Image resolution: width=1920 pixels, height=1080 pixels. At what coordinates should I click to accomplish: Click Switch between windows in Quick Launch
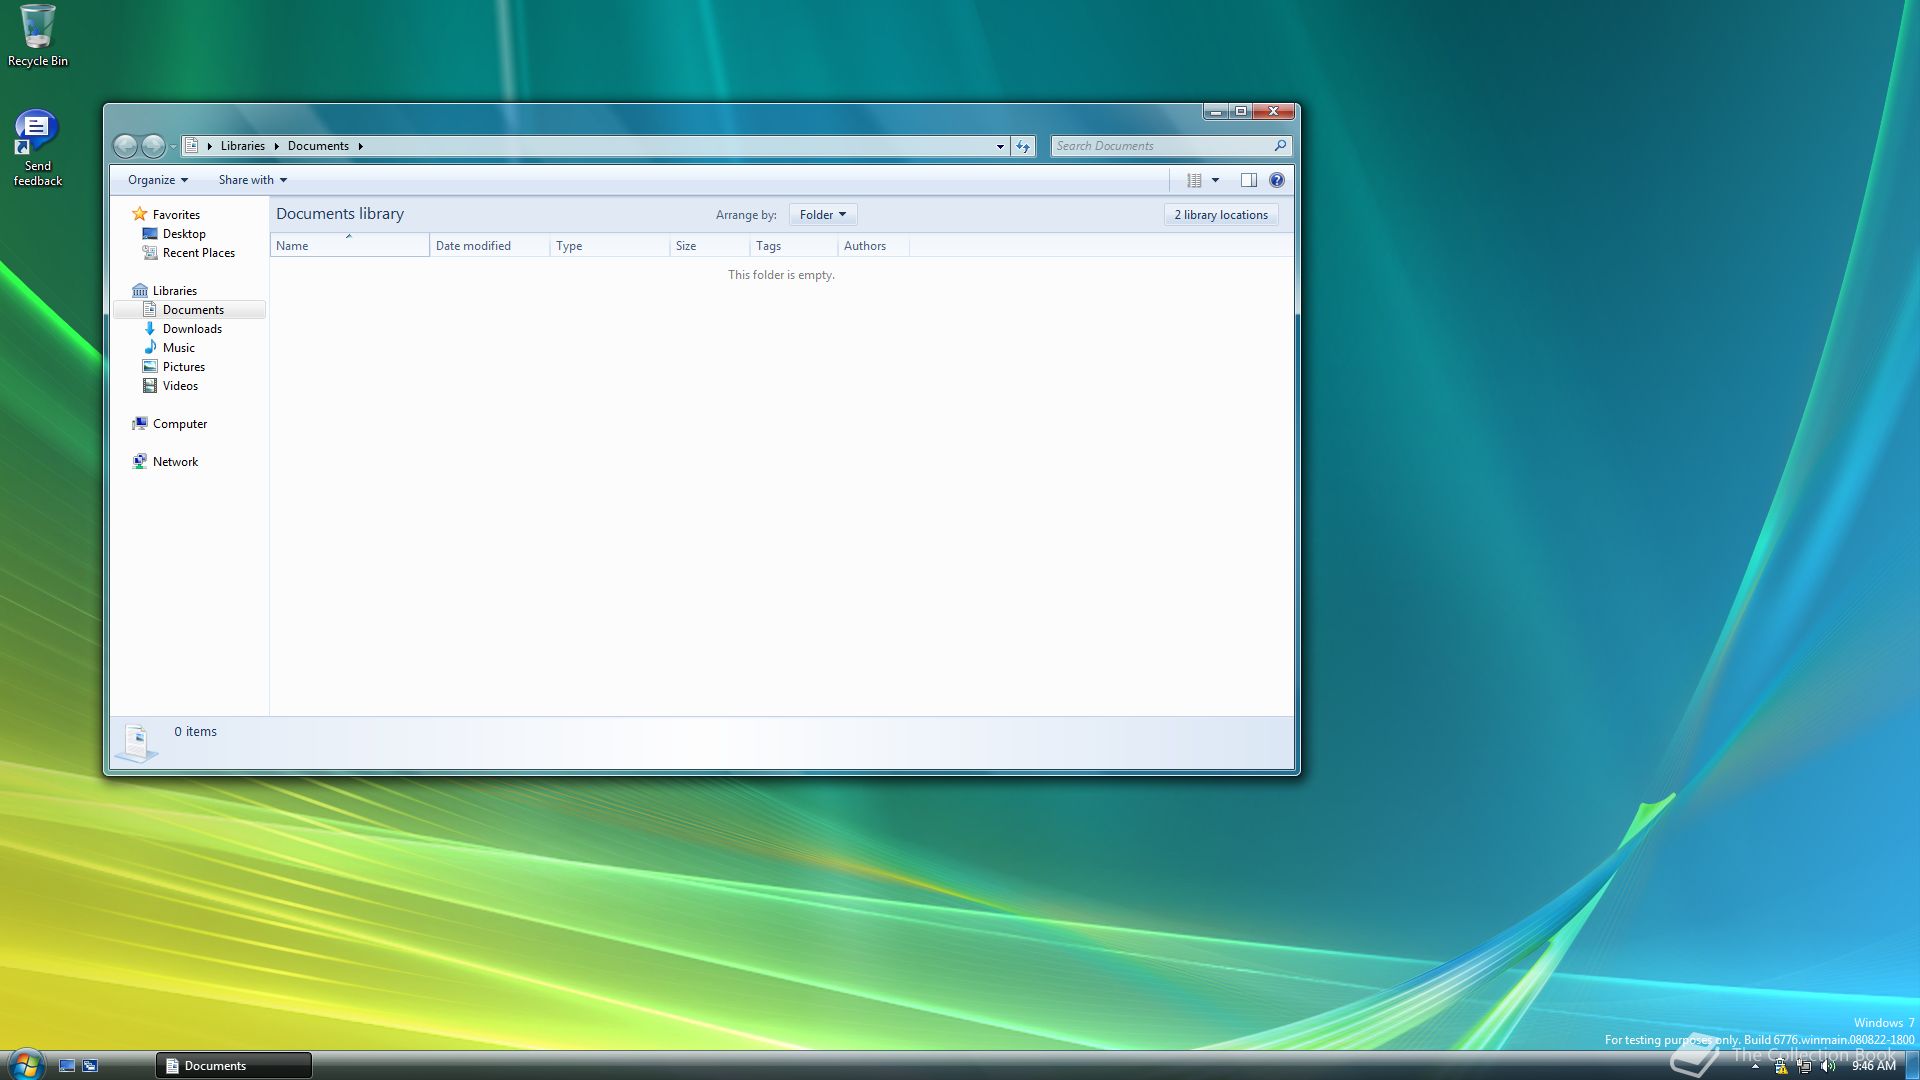90,1066
